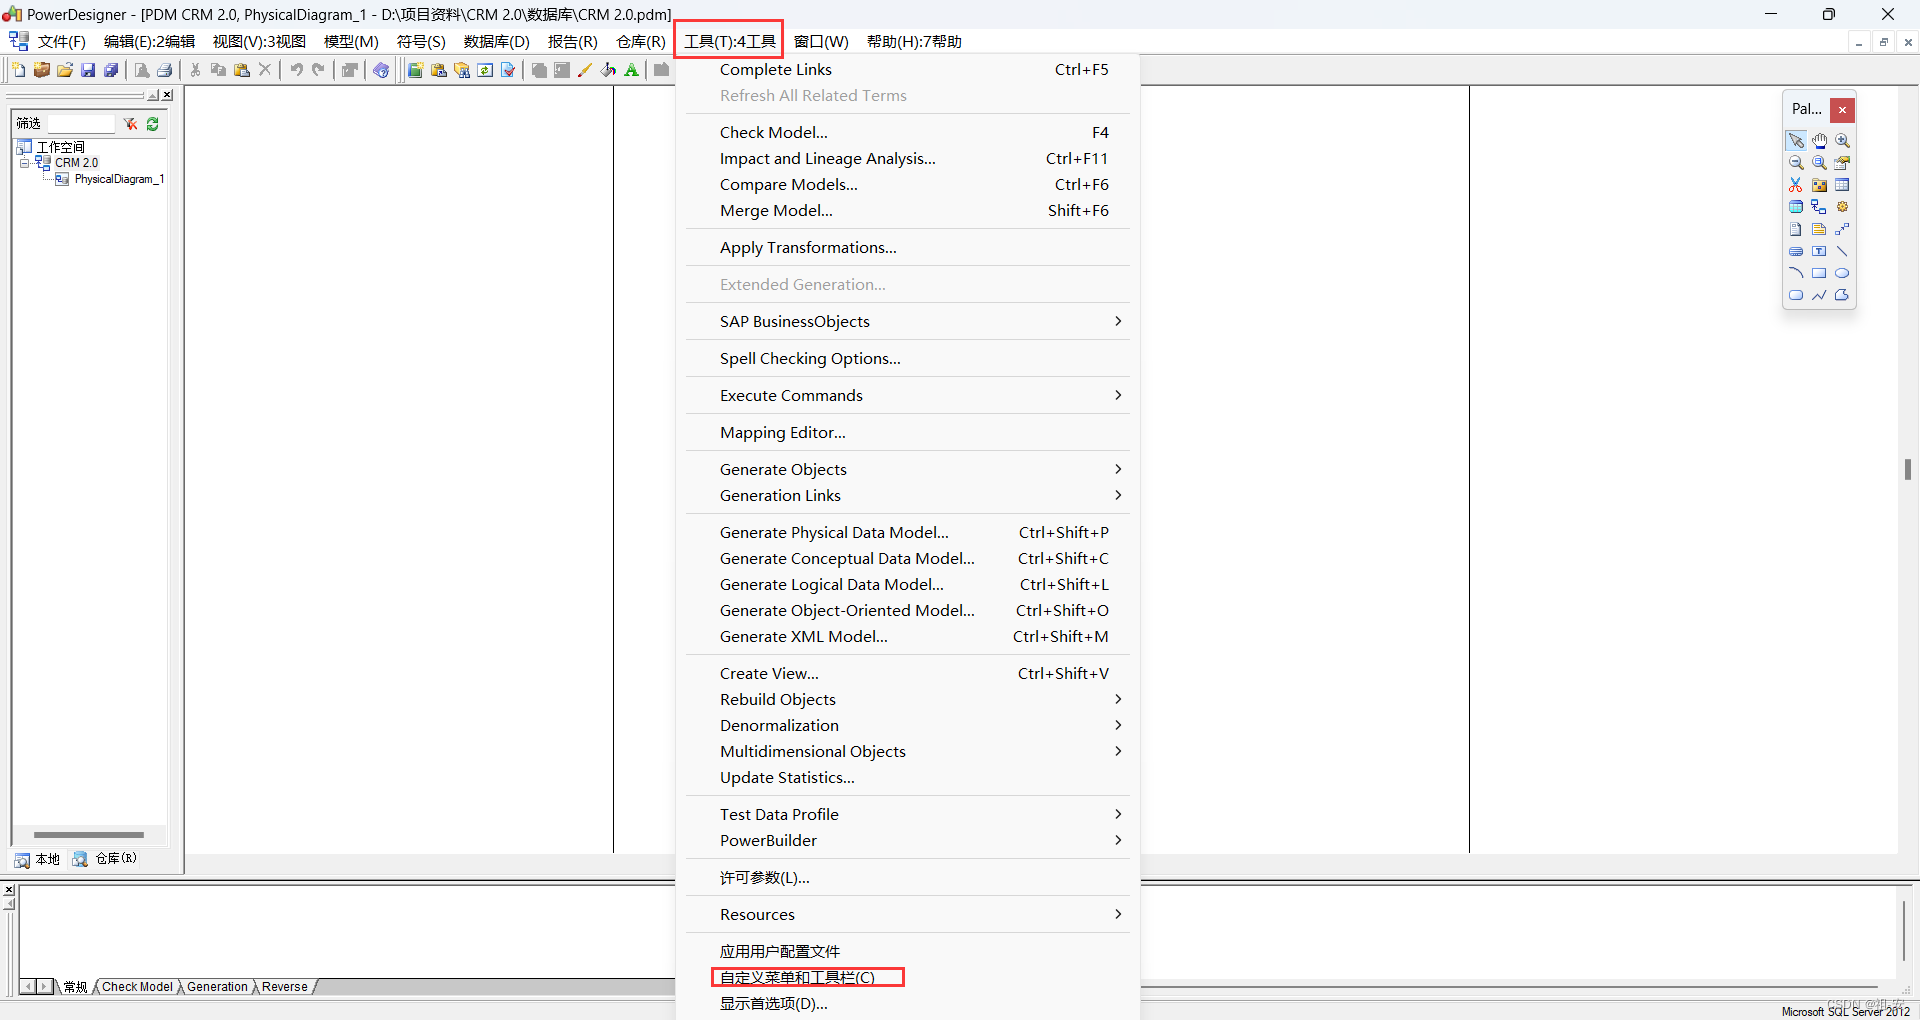Screen dimensions: 1920x1020
Task: Click the Print icon on the toolbar
Action: [164, 71]
